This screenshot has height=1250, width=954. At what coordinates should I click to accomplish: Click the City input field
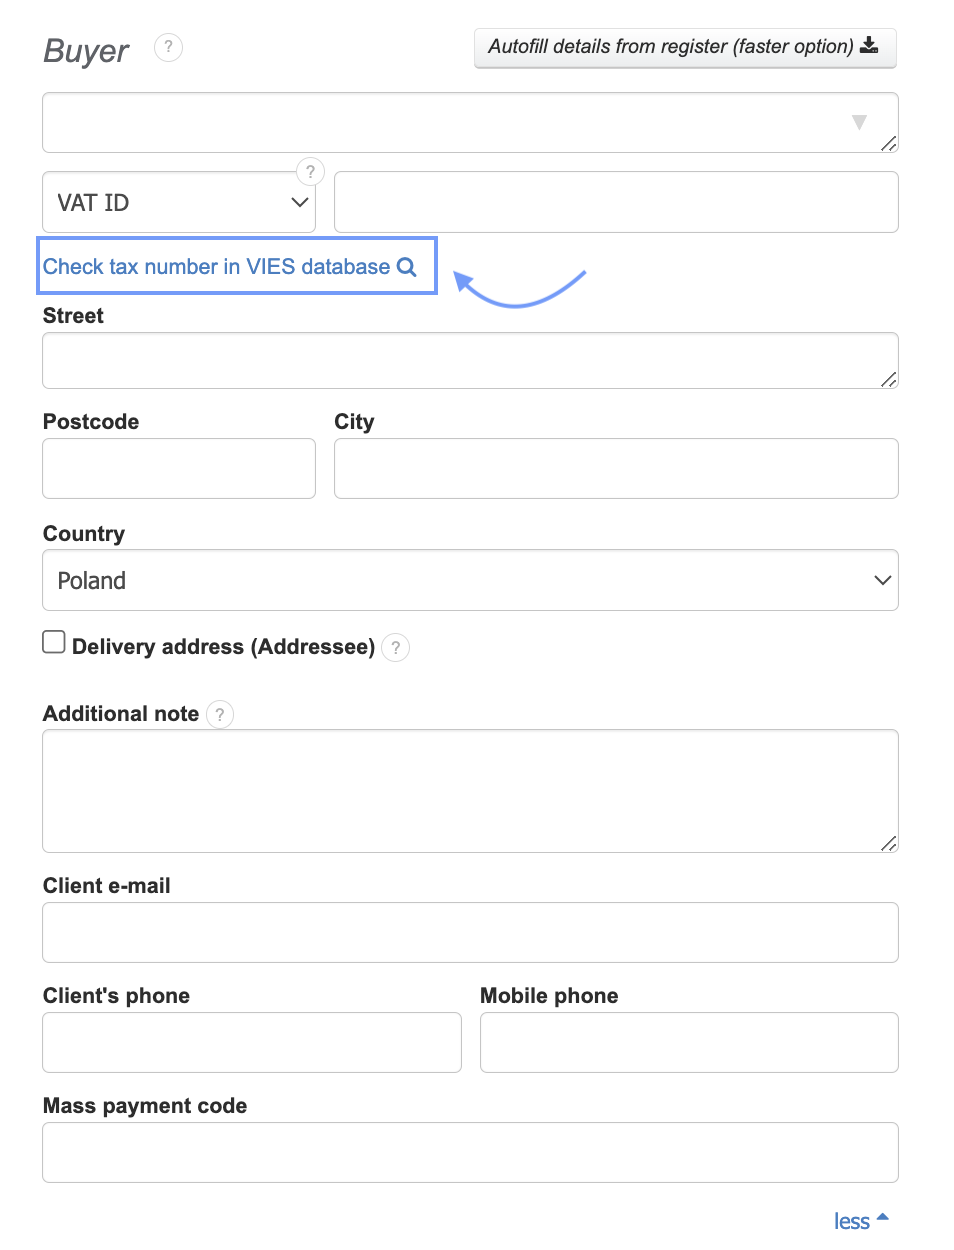(616, 469)
